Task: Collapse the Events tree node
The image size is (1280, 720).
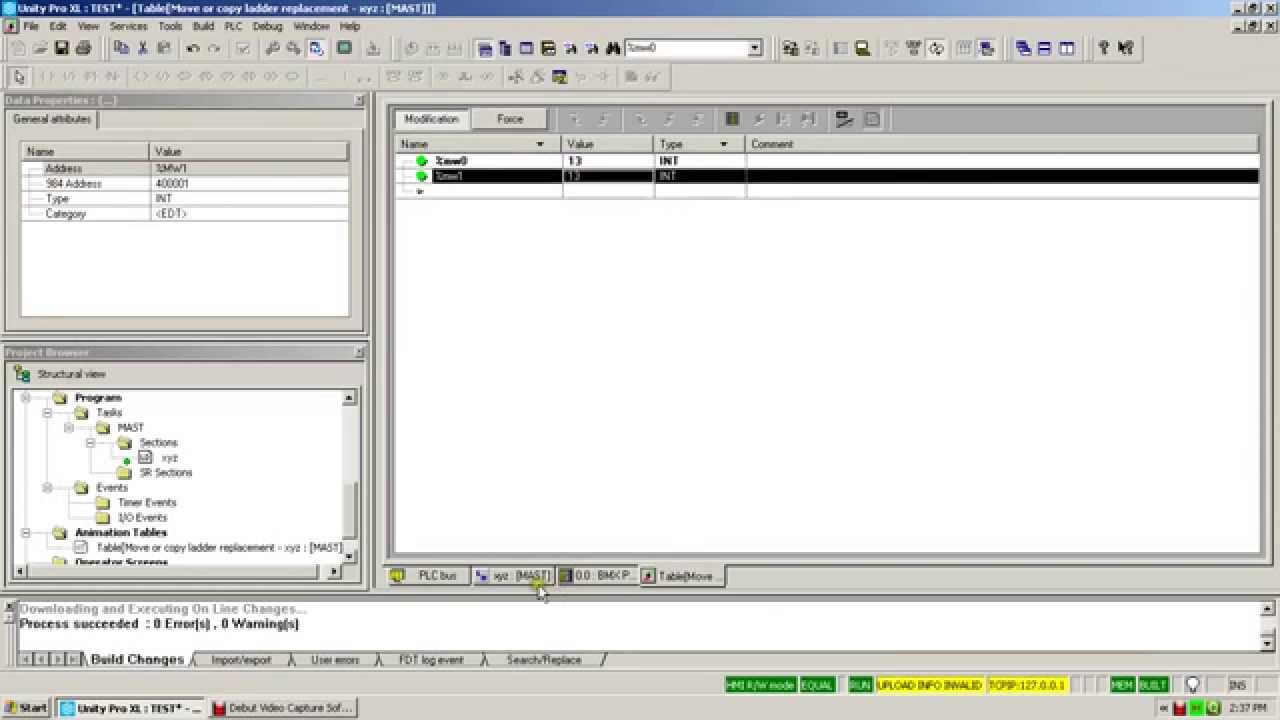Action: pos(47,487)
